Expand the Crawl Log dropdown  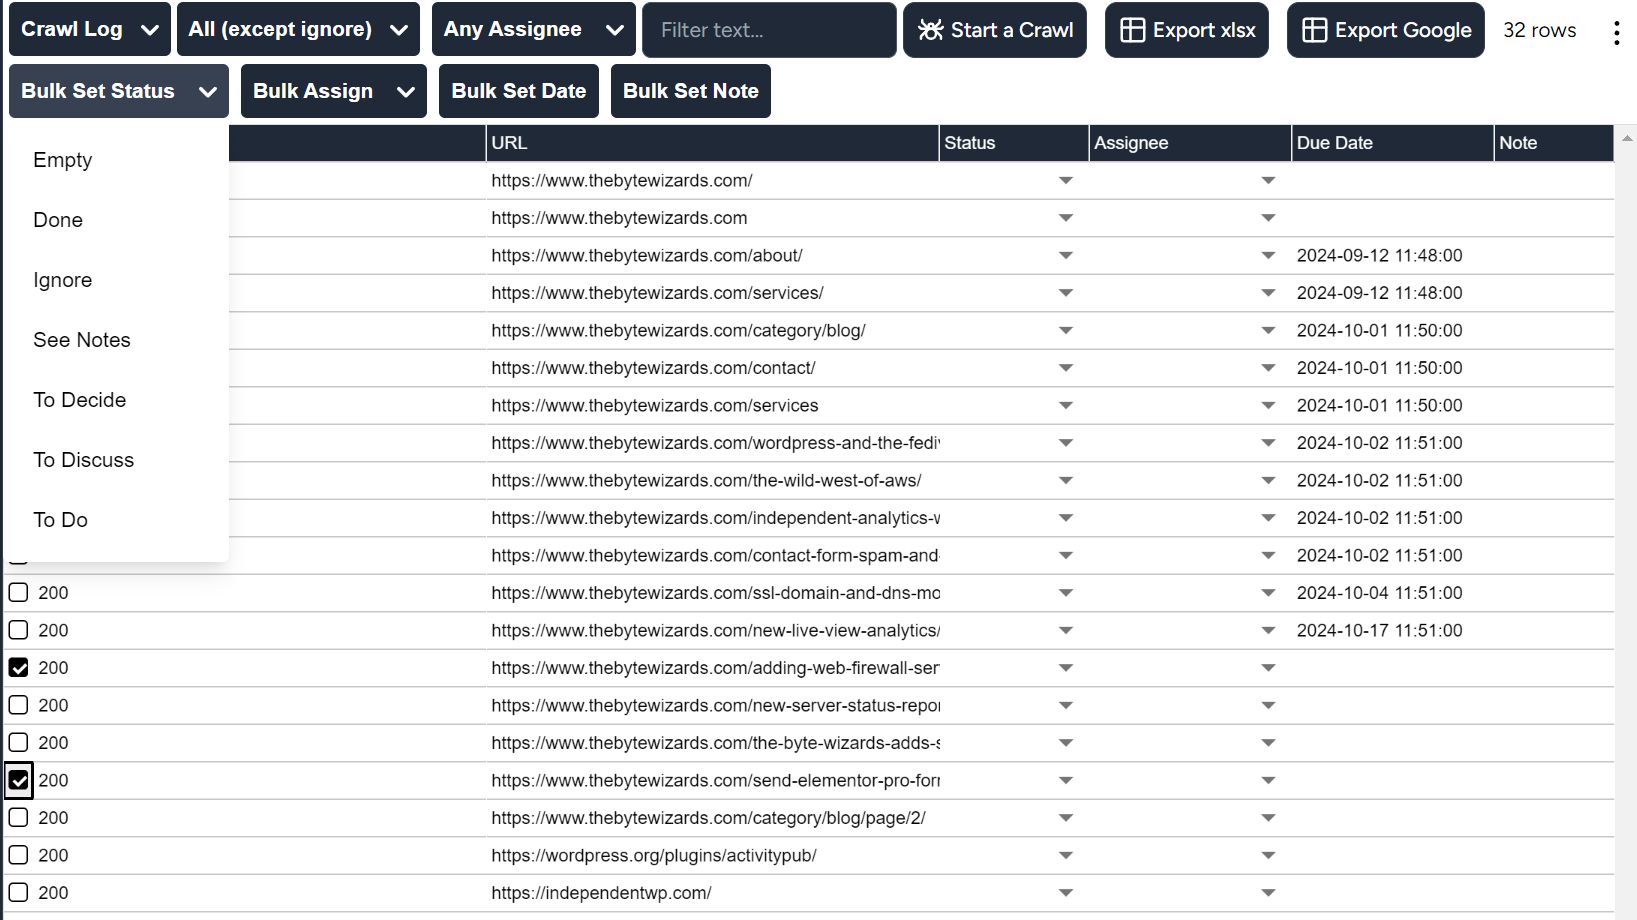pos(89,30)
